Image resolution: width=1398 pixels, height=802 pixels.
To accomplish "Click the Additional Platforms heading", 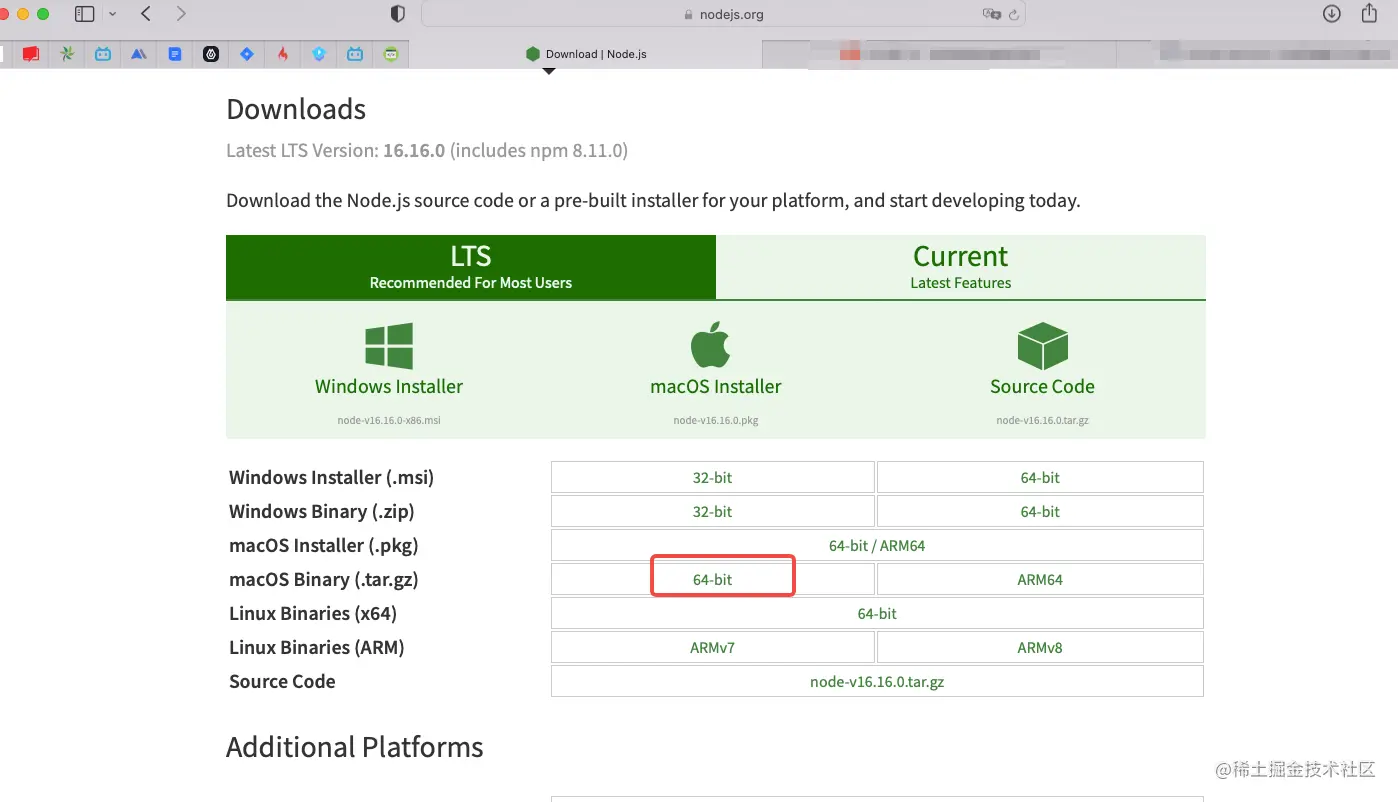I will click(355, 747).
